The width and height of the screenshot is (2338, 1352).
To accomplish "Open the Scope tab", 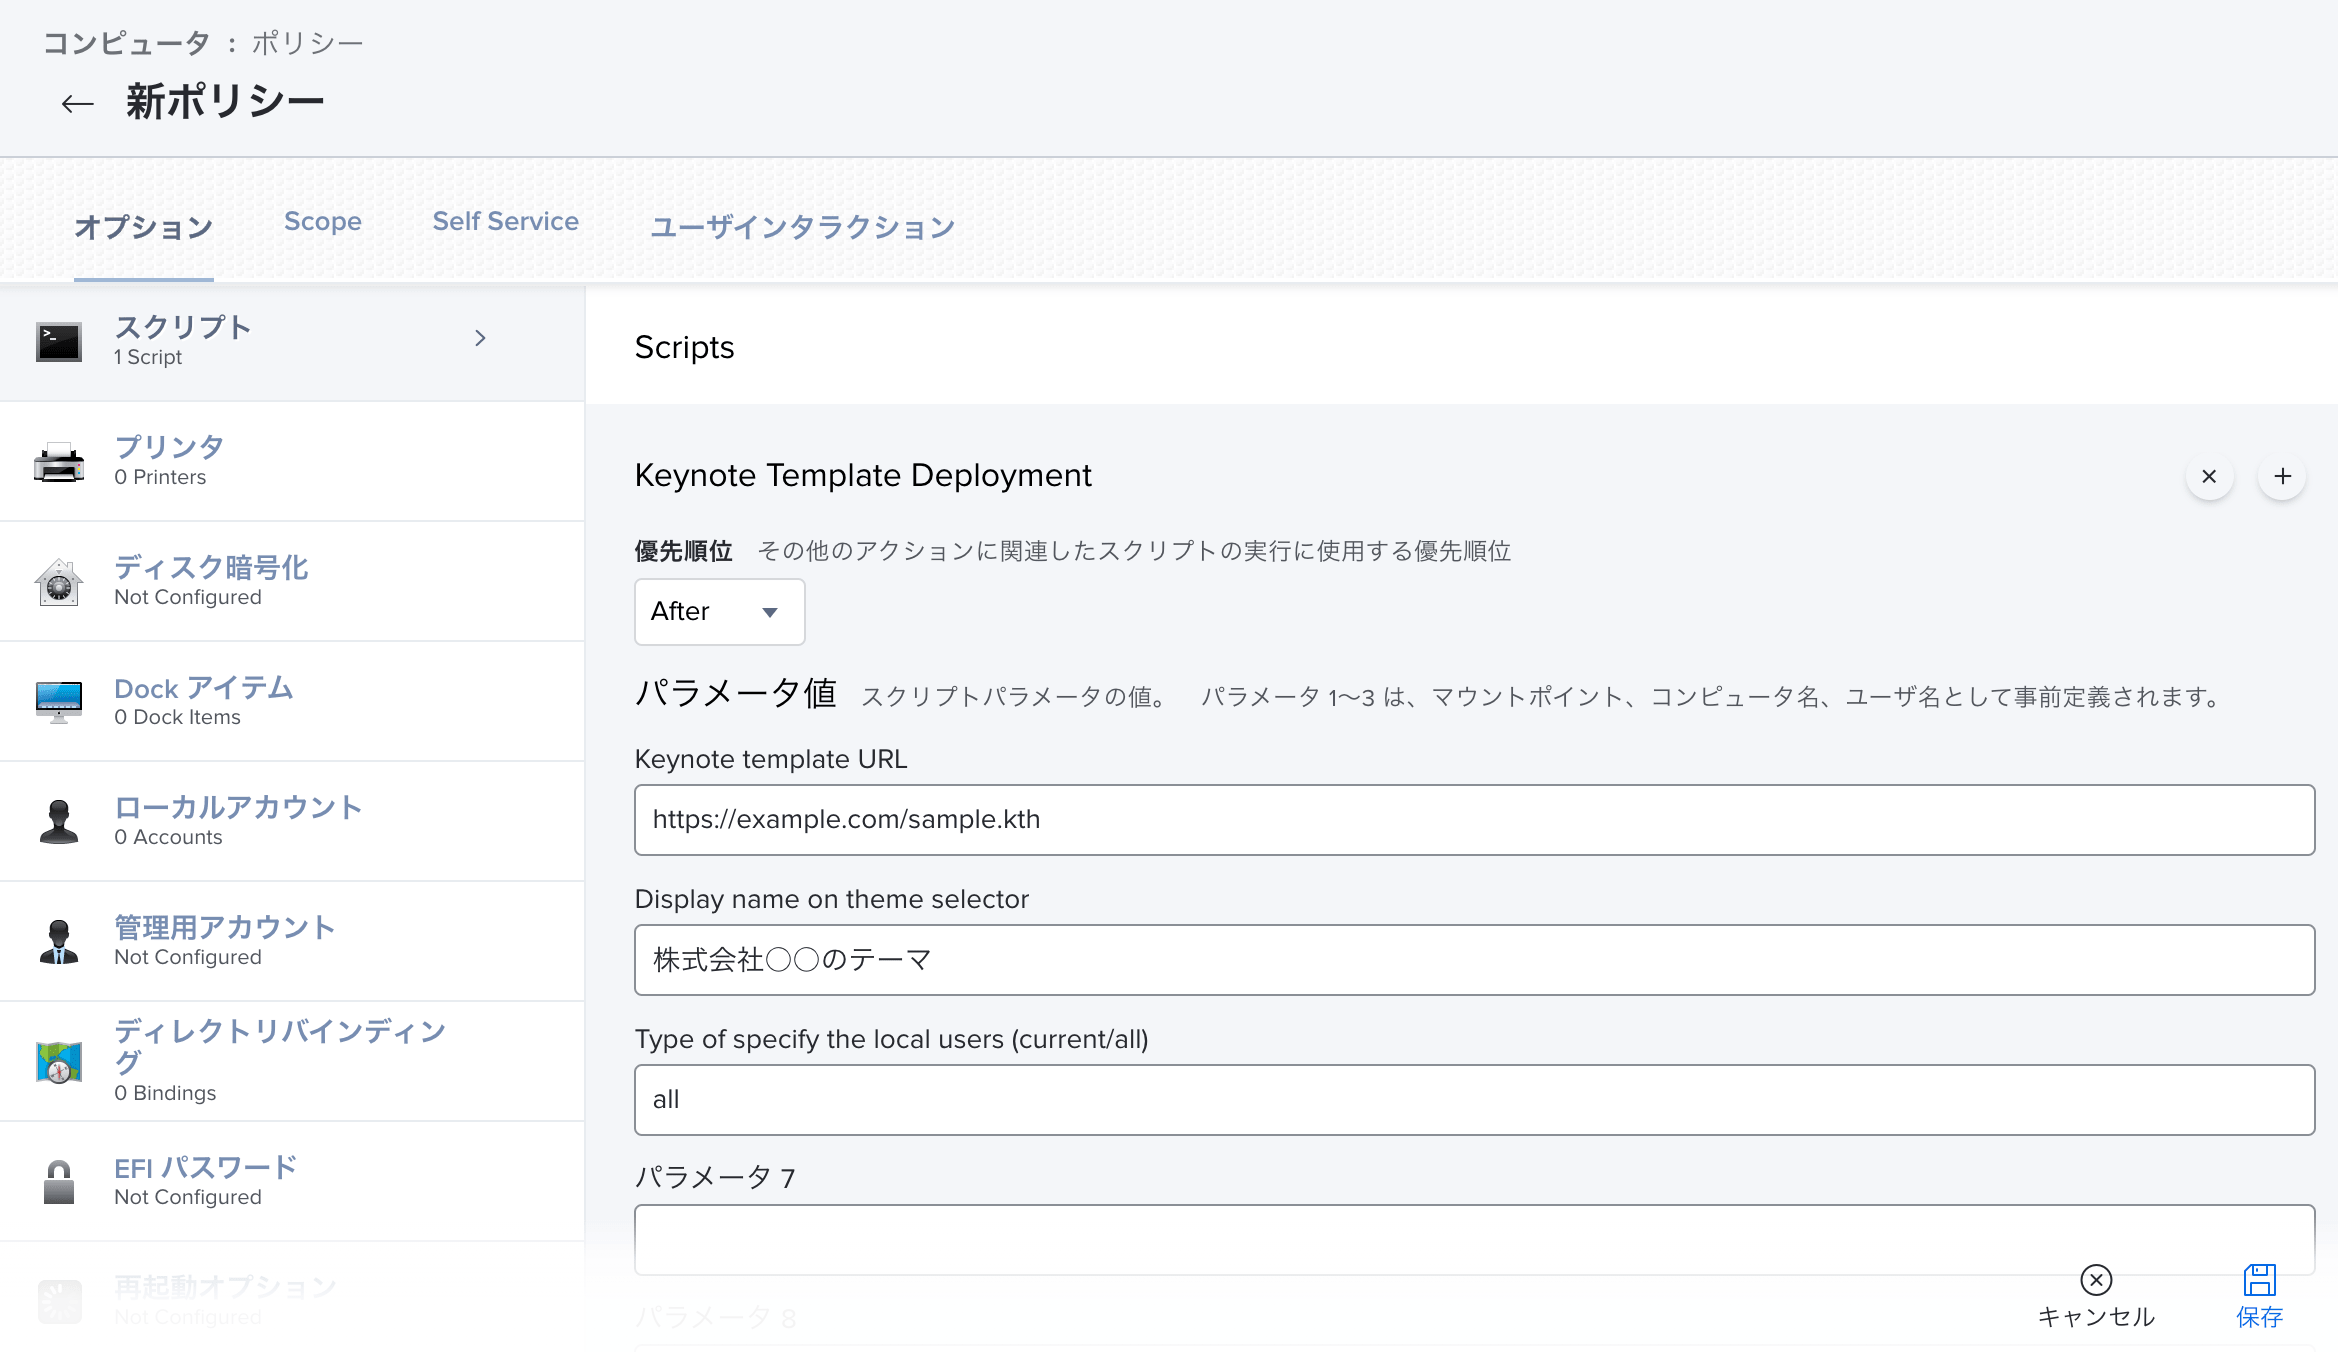I will point(322,221).
